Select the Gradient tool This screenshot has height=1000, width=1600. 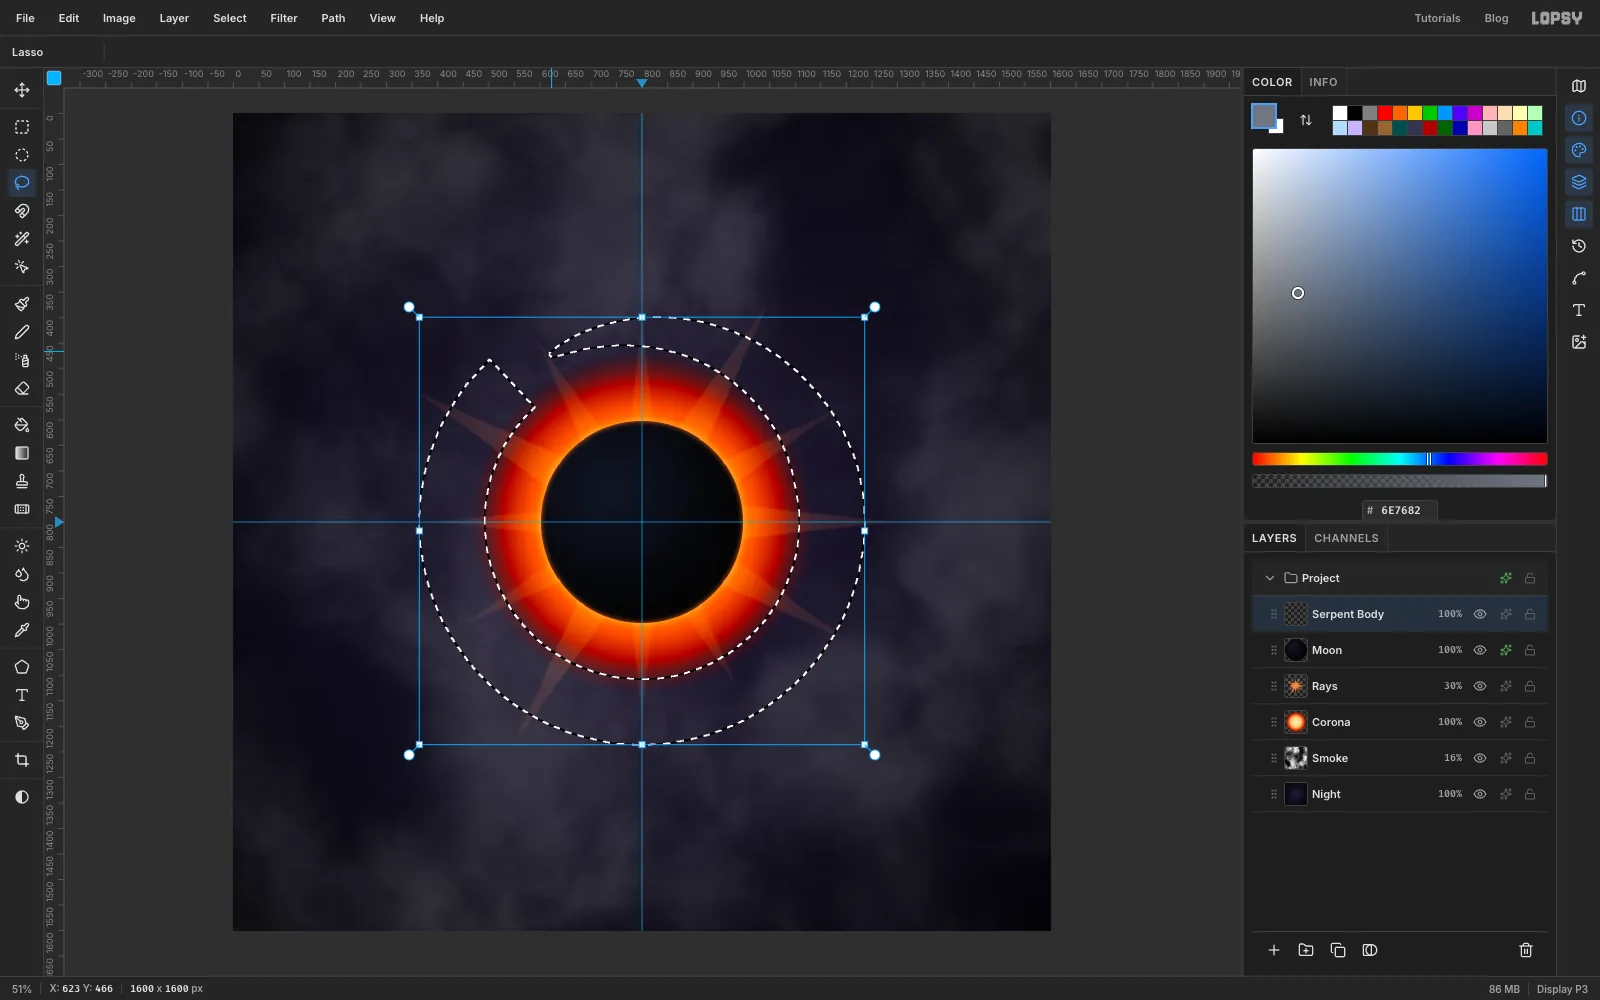[x=22, y=453]
